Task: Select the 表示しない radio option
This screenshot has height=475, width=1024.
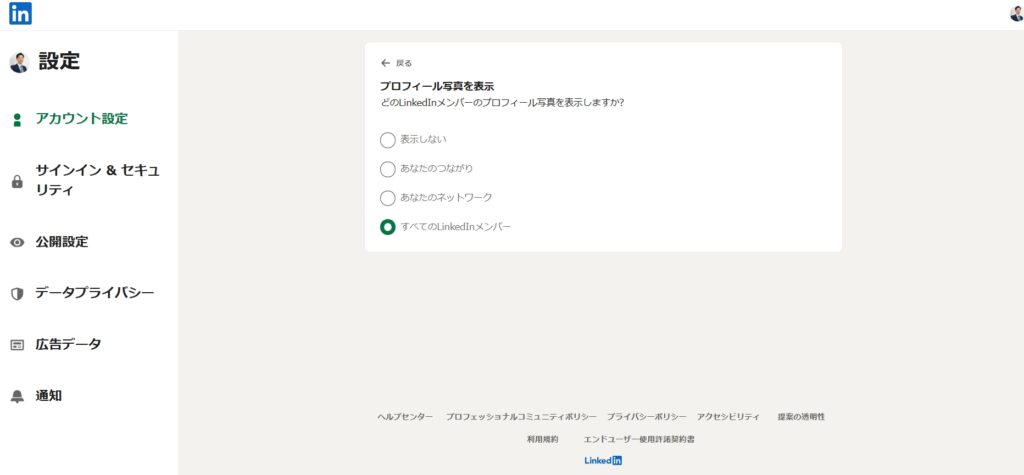Action: 388,140
